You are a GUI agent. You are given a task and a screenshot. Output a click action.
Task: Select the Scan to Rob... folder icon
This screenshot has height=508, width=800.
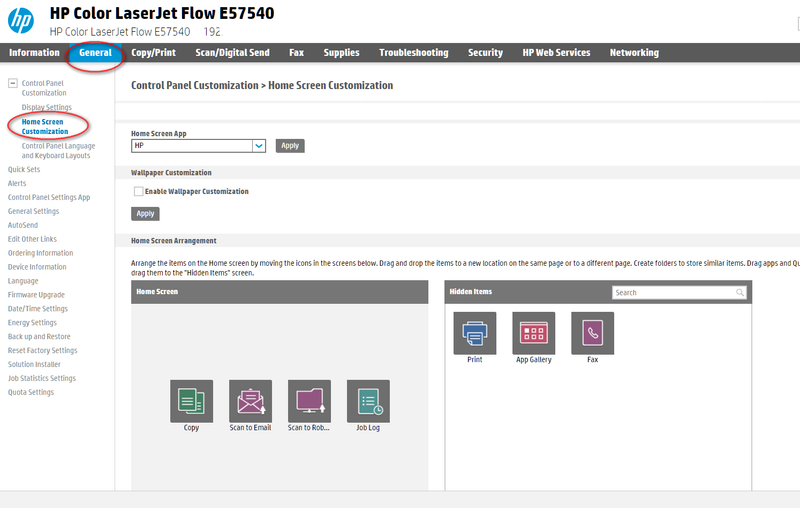click(309, 401)
